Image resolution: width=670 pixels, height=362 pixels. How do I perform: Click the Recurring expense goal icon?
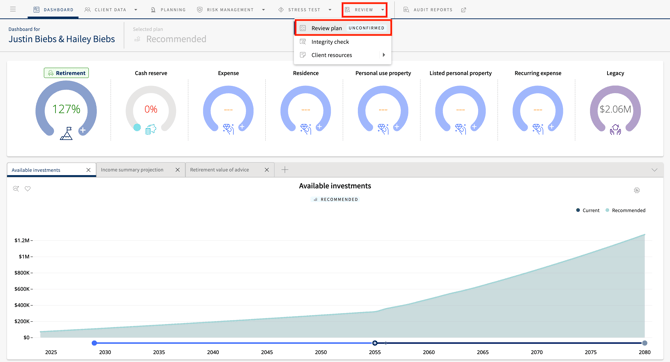click(x=538, y=129)
